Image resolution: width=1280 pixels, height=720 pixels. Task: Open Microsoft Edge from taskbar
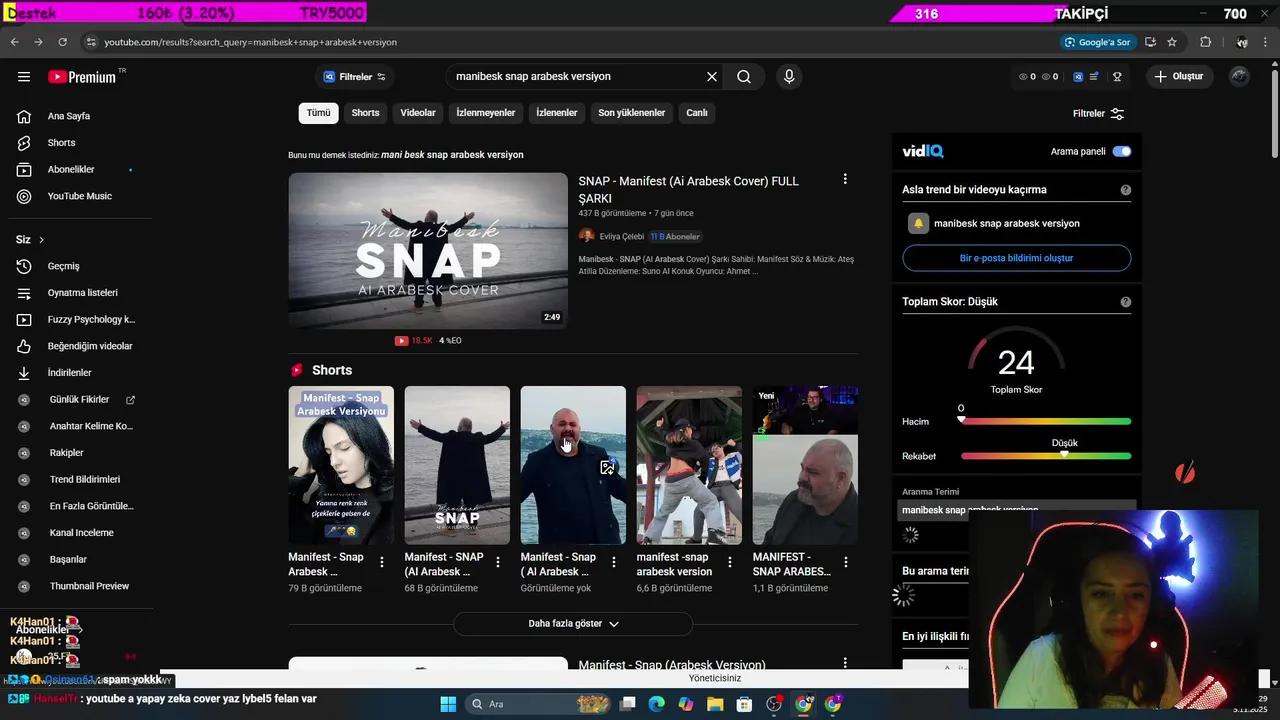click(656, 704)
